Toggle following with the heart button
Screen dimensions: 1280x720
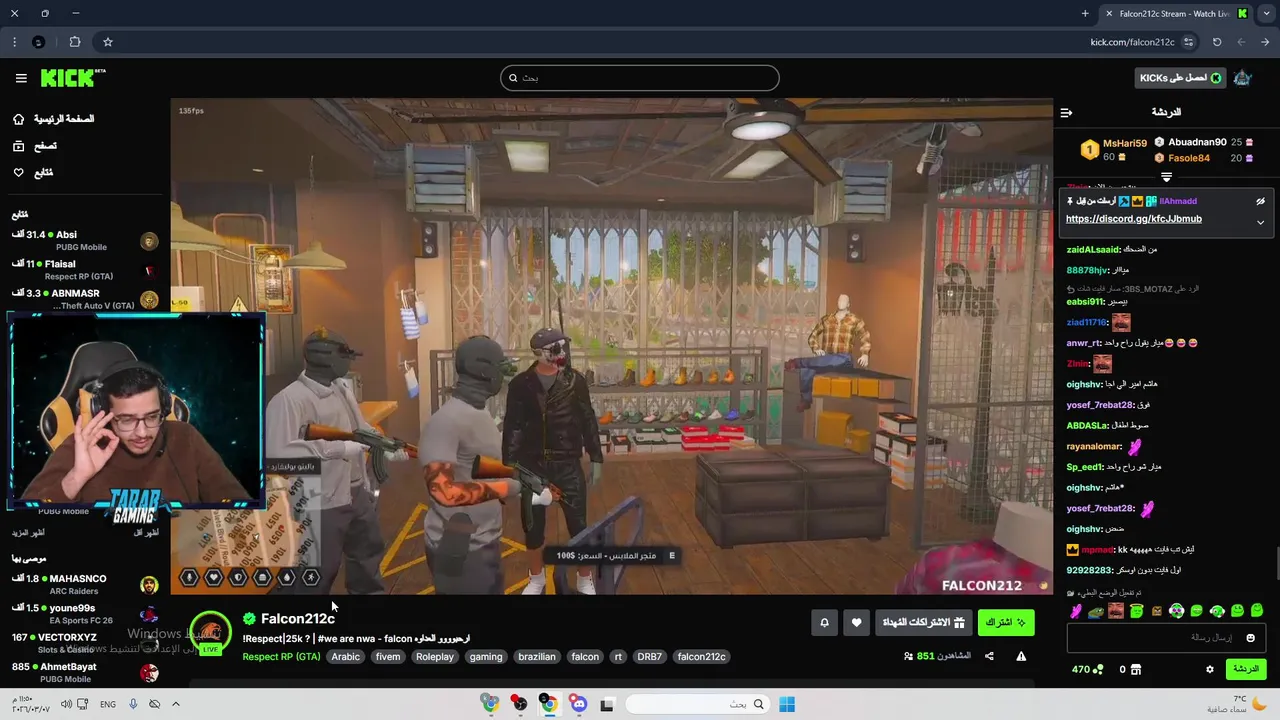pyautogui.click(x=856, y=623)
